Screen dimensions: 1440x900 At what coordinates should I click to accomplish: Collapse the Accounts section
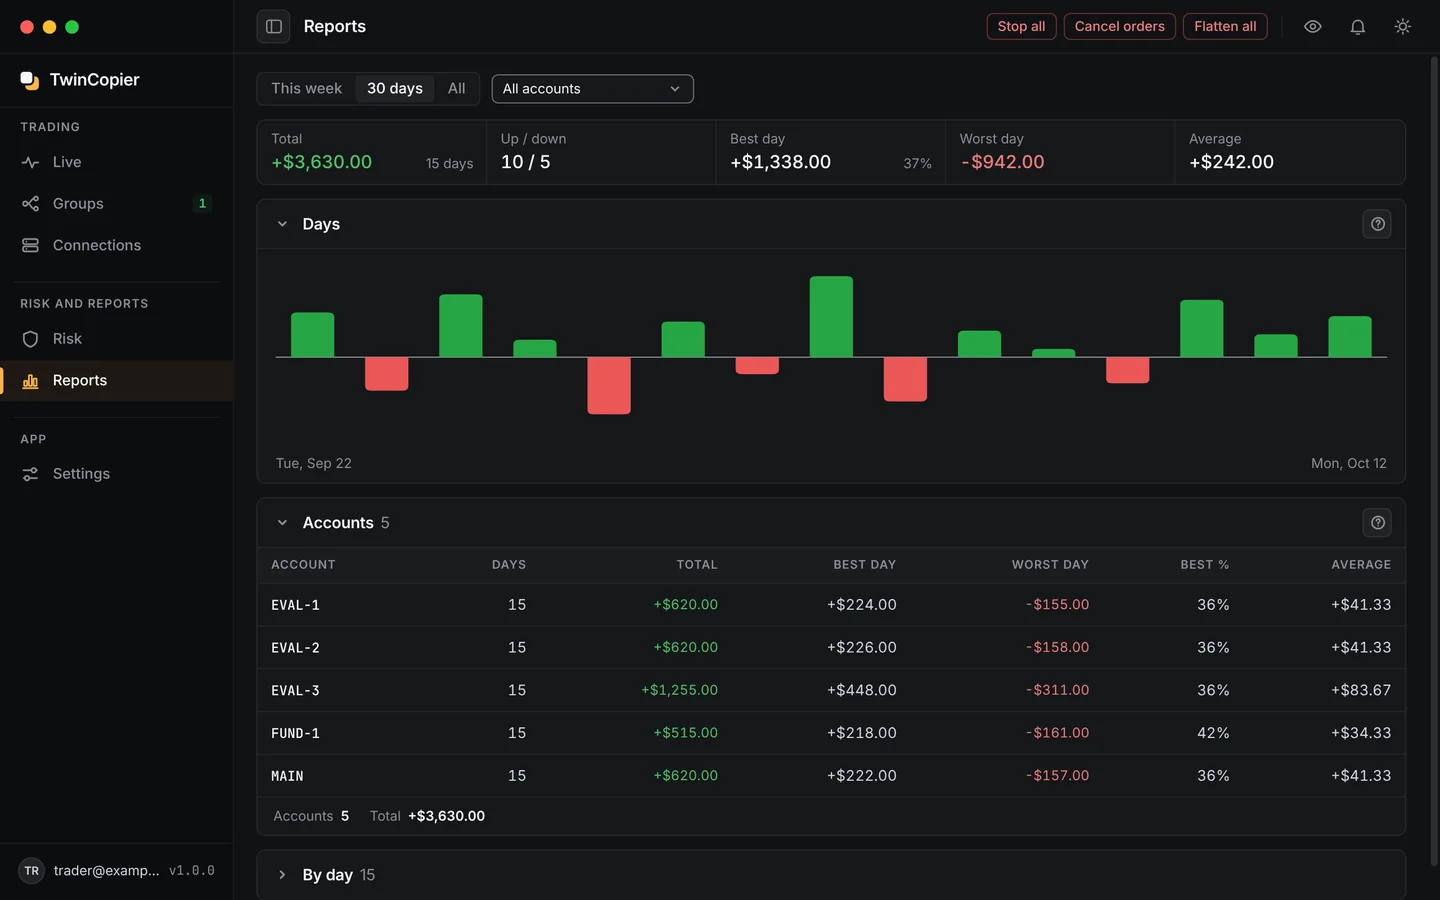tap(282, 523)
